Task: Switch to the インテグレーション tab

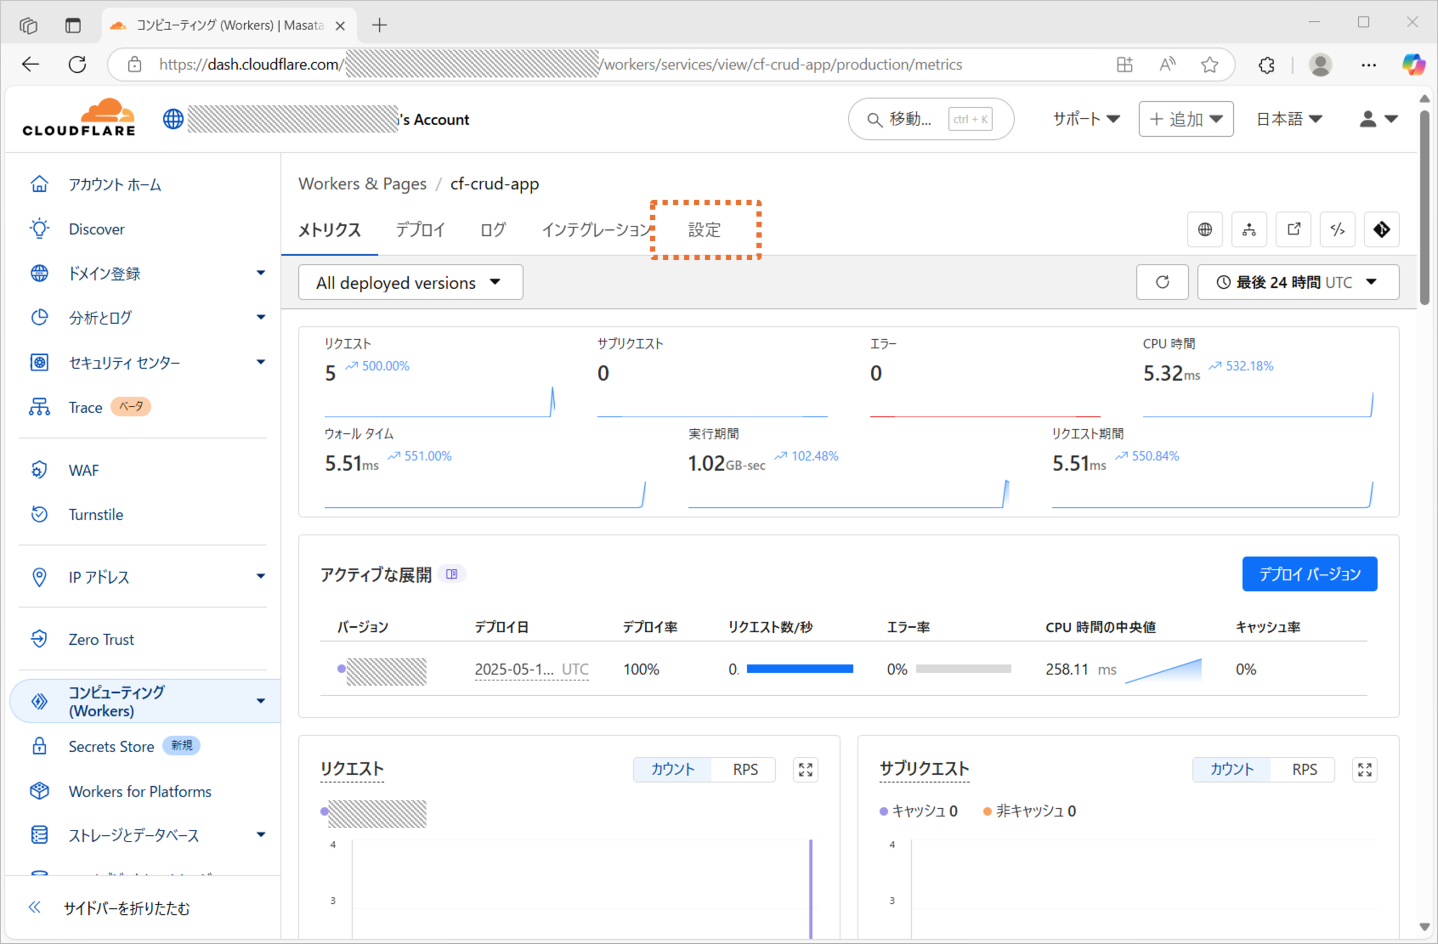Action: (596, 230)
